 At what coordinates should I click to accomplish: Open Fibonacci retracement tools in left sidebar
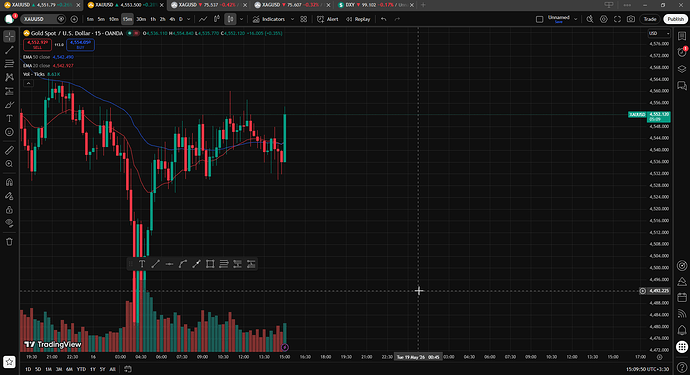9,64
